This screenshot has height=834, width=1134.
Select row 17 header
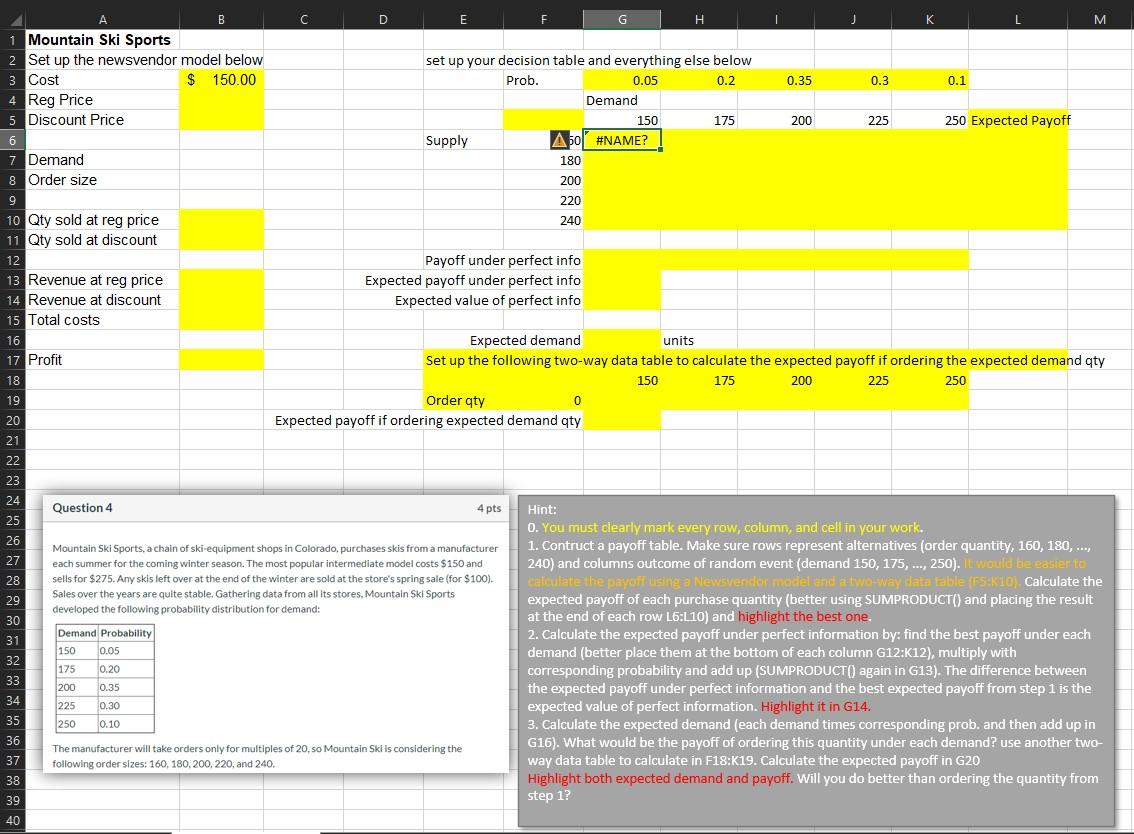(12, 360)
